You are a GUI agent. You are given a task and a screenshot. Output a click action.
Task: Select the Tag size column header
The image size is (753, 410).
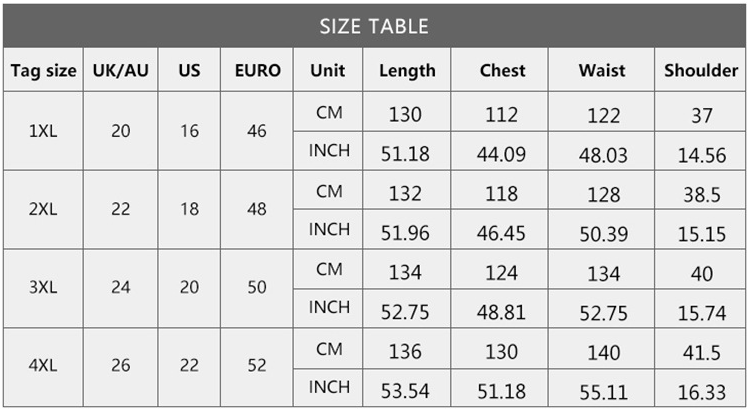tap(43, 71)
